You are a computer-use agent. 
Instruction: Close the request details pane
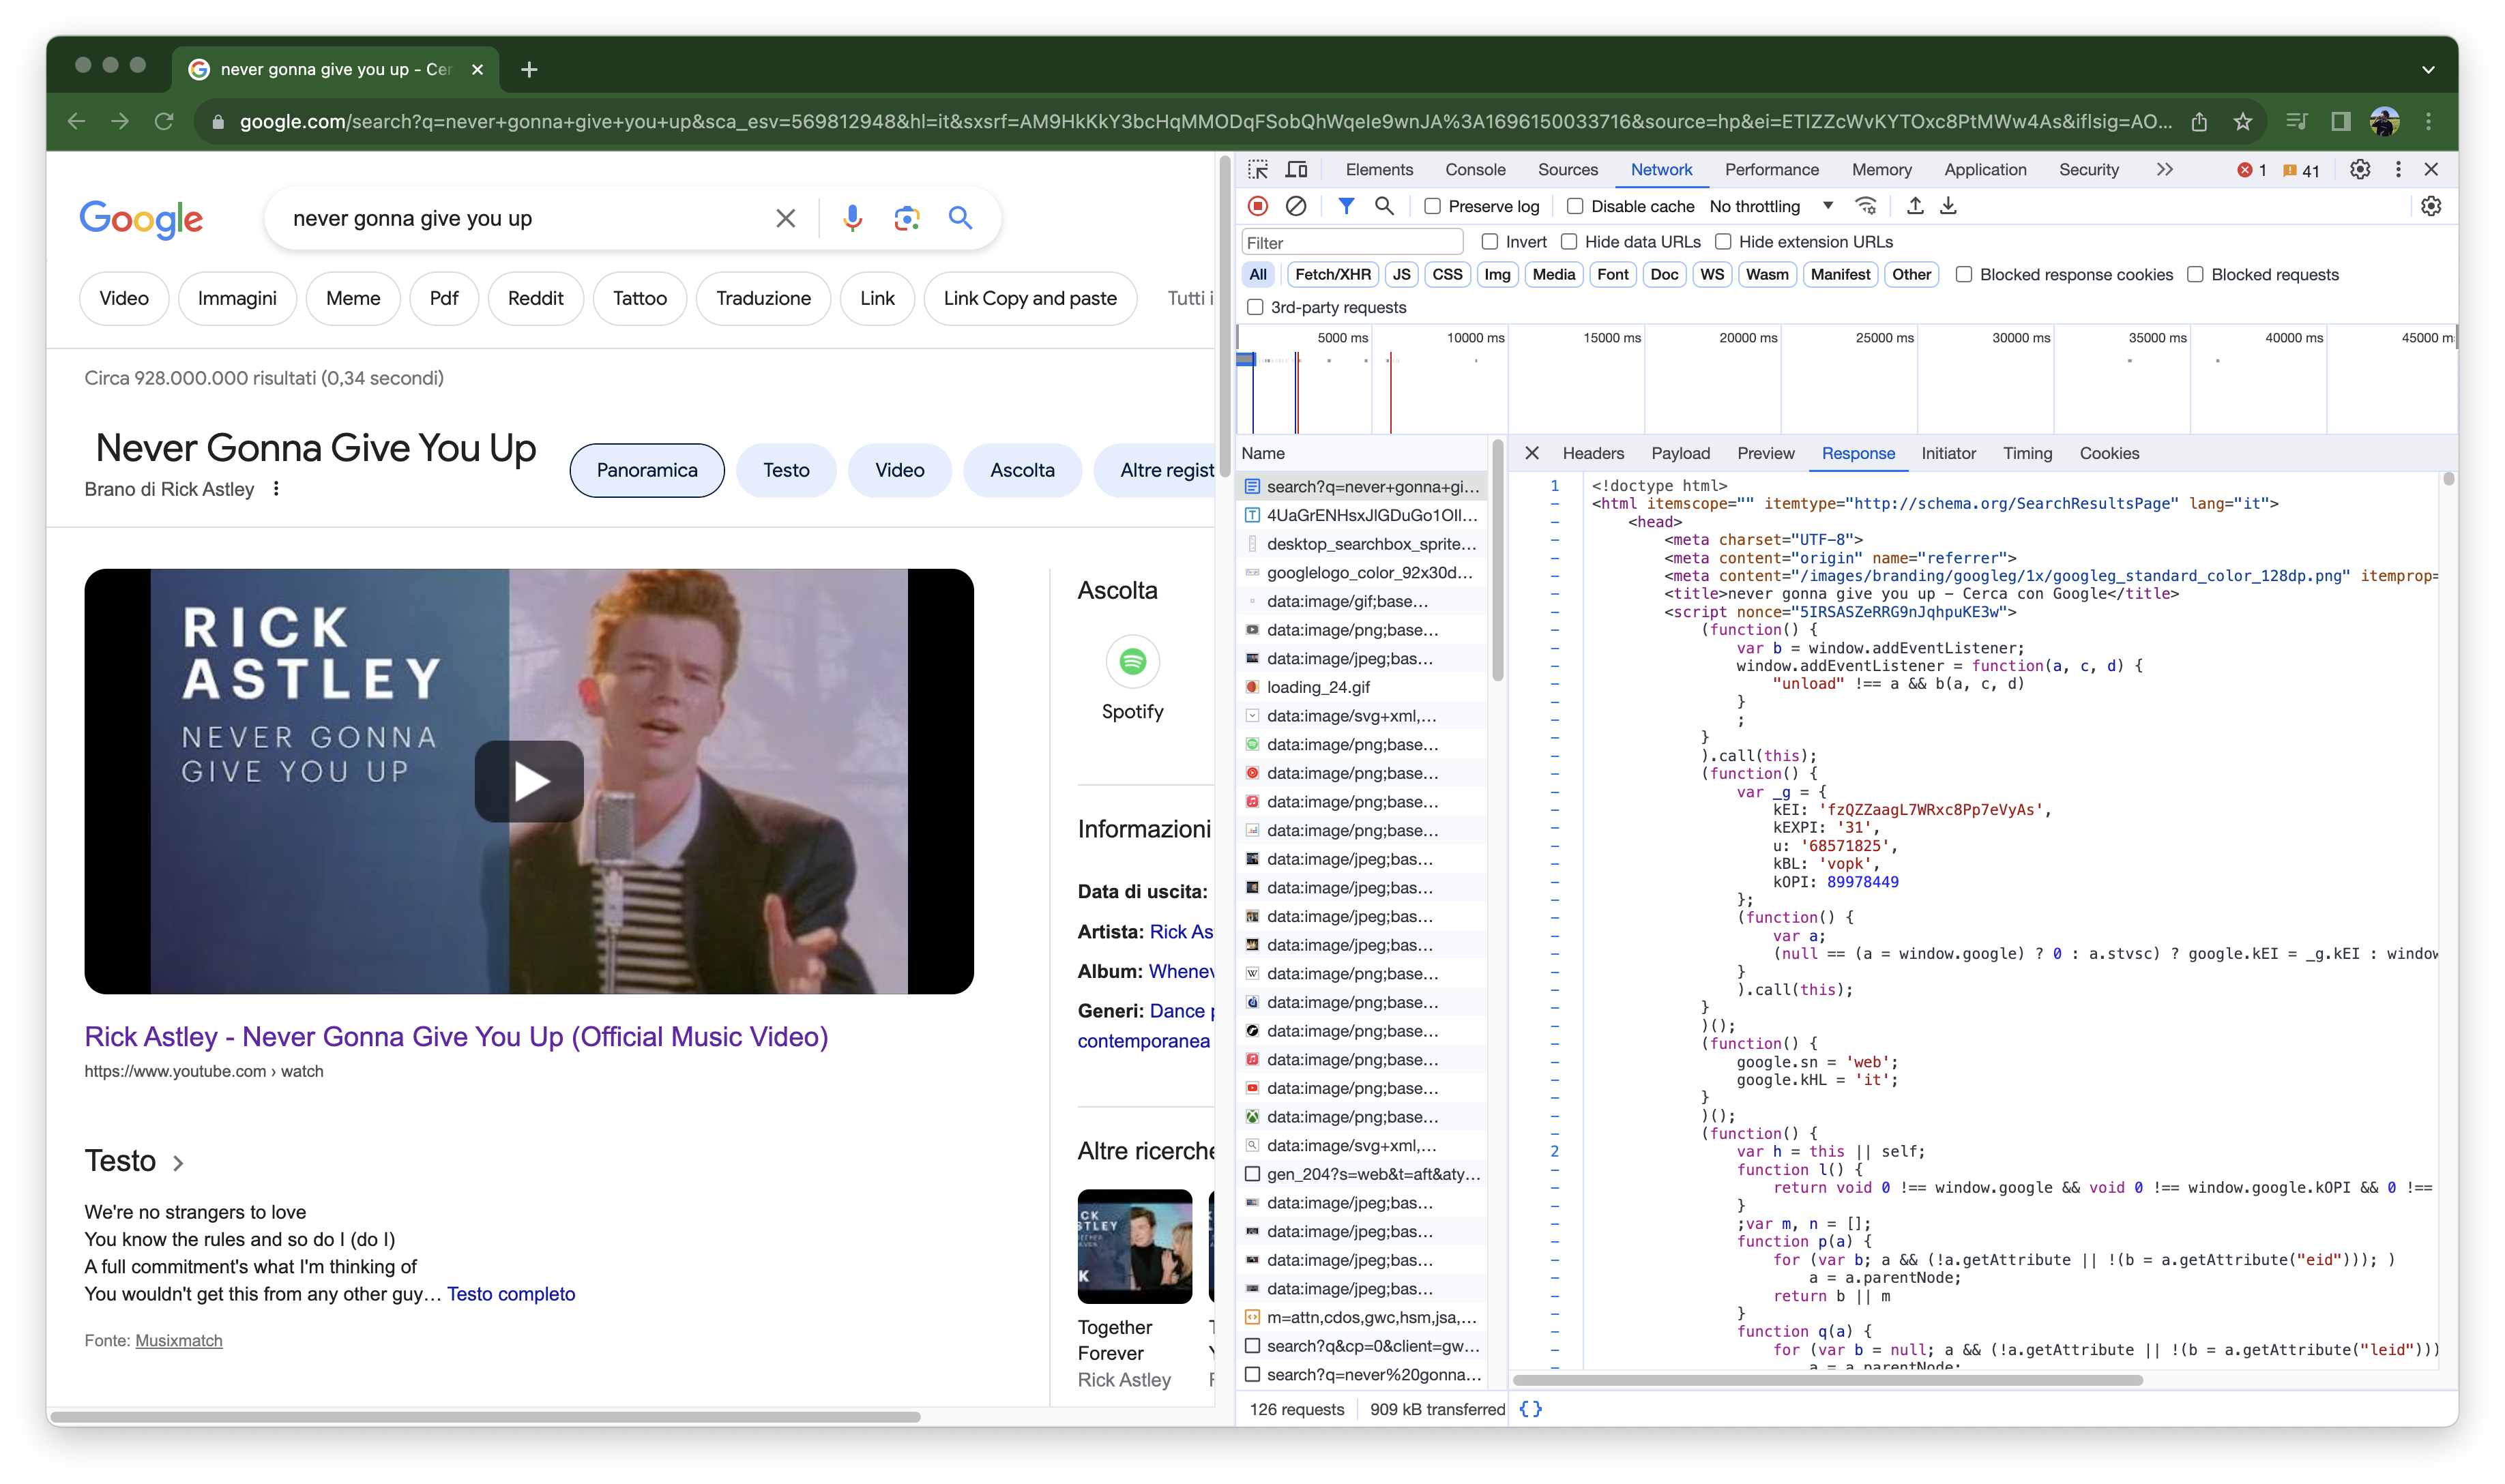pos(1531,453)
